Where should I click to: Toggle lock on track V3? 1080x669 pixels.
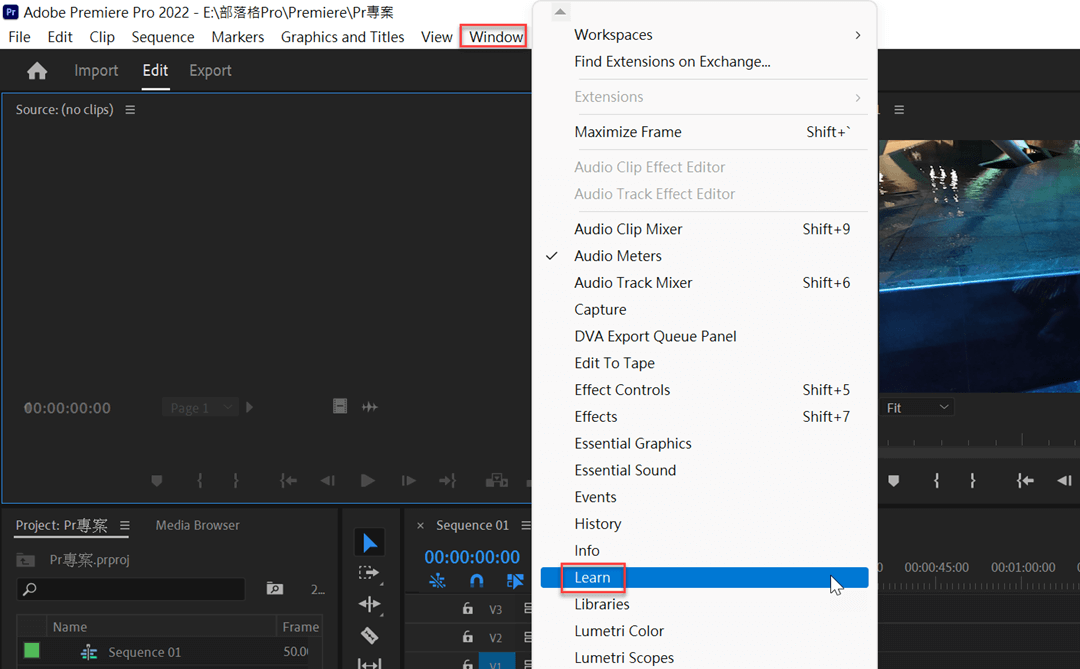(x=468, y=608)
